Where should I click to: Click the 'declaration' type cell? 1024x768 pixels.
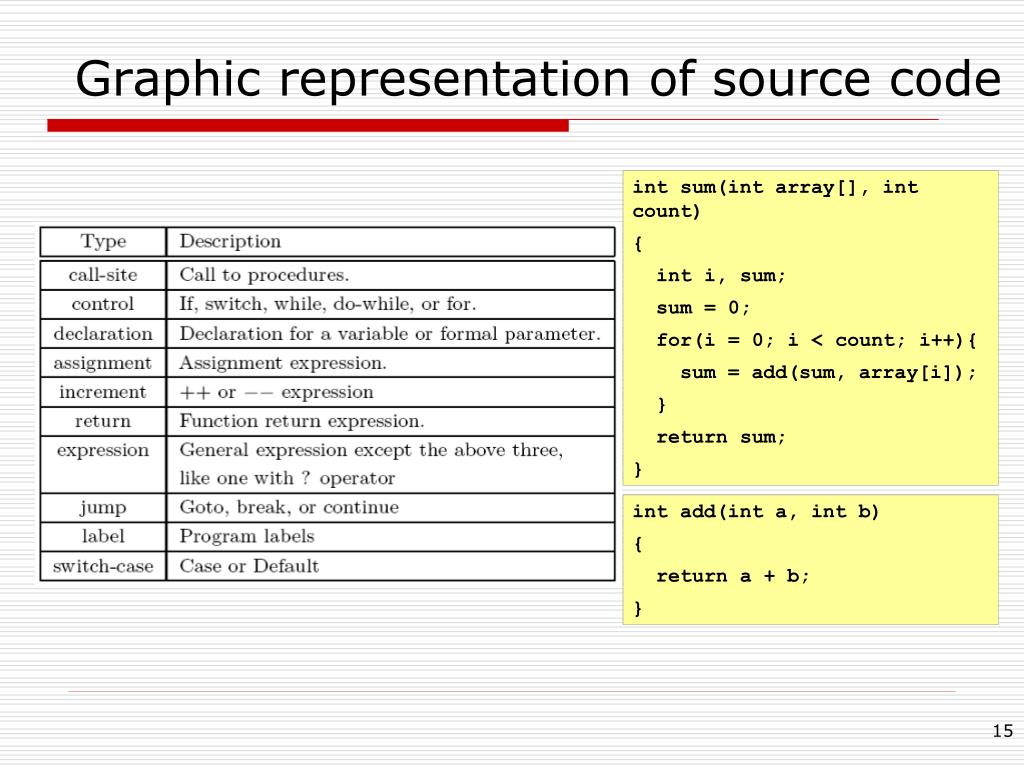tap(103, 334)
